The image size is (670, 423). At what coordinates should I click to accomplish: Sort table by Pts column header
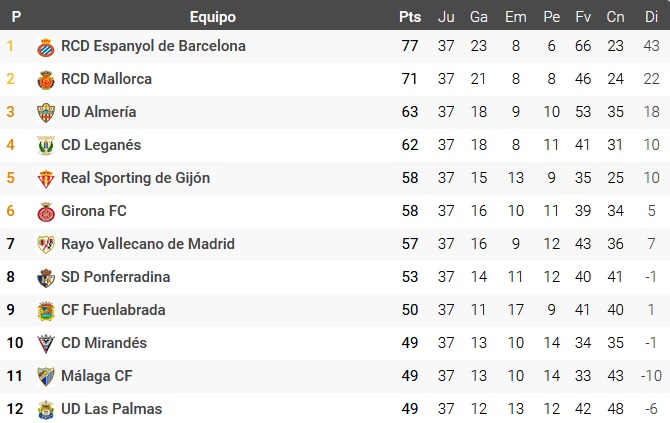click(x=409, y=17)
